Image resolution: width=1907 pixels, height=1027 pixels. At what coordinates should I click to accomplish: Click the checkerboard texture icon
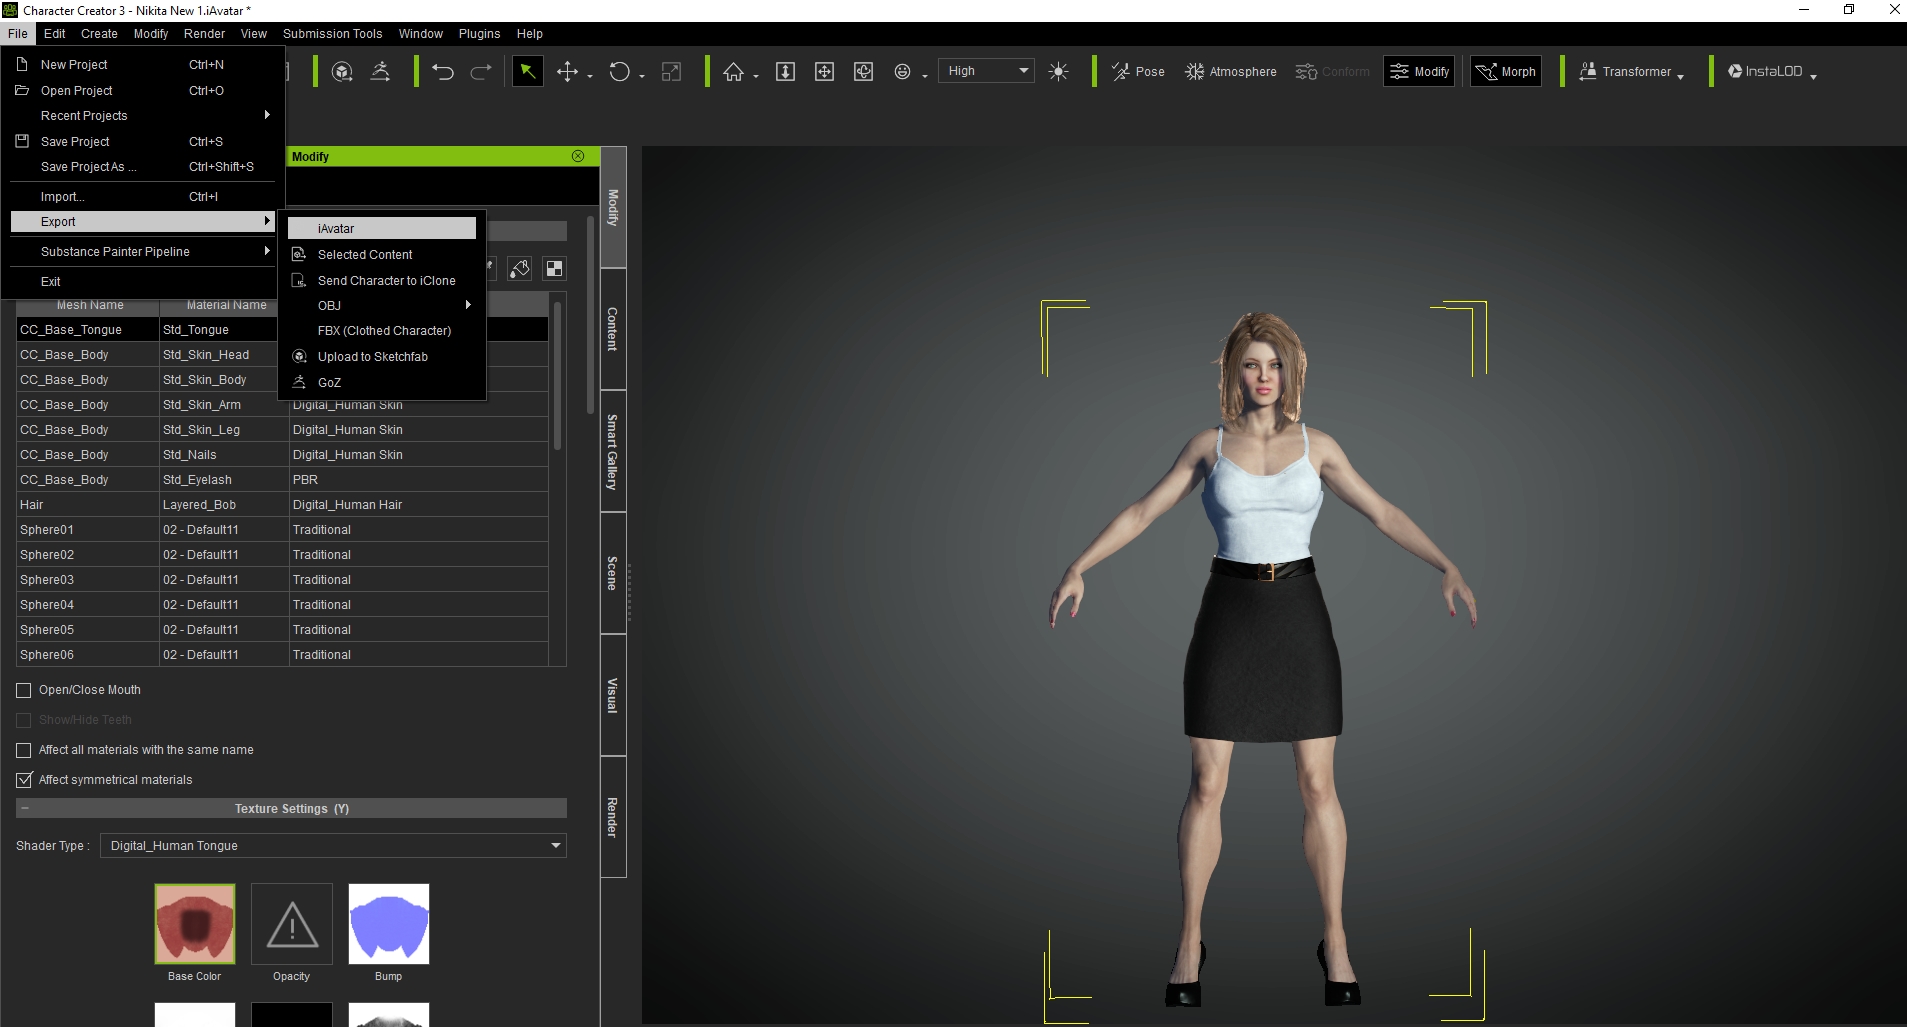click(554, 268)
